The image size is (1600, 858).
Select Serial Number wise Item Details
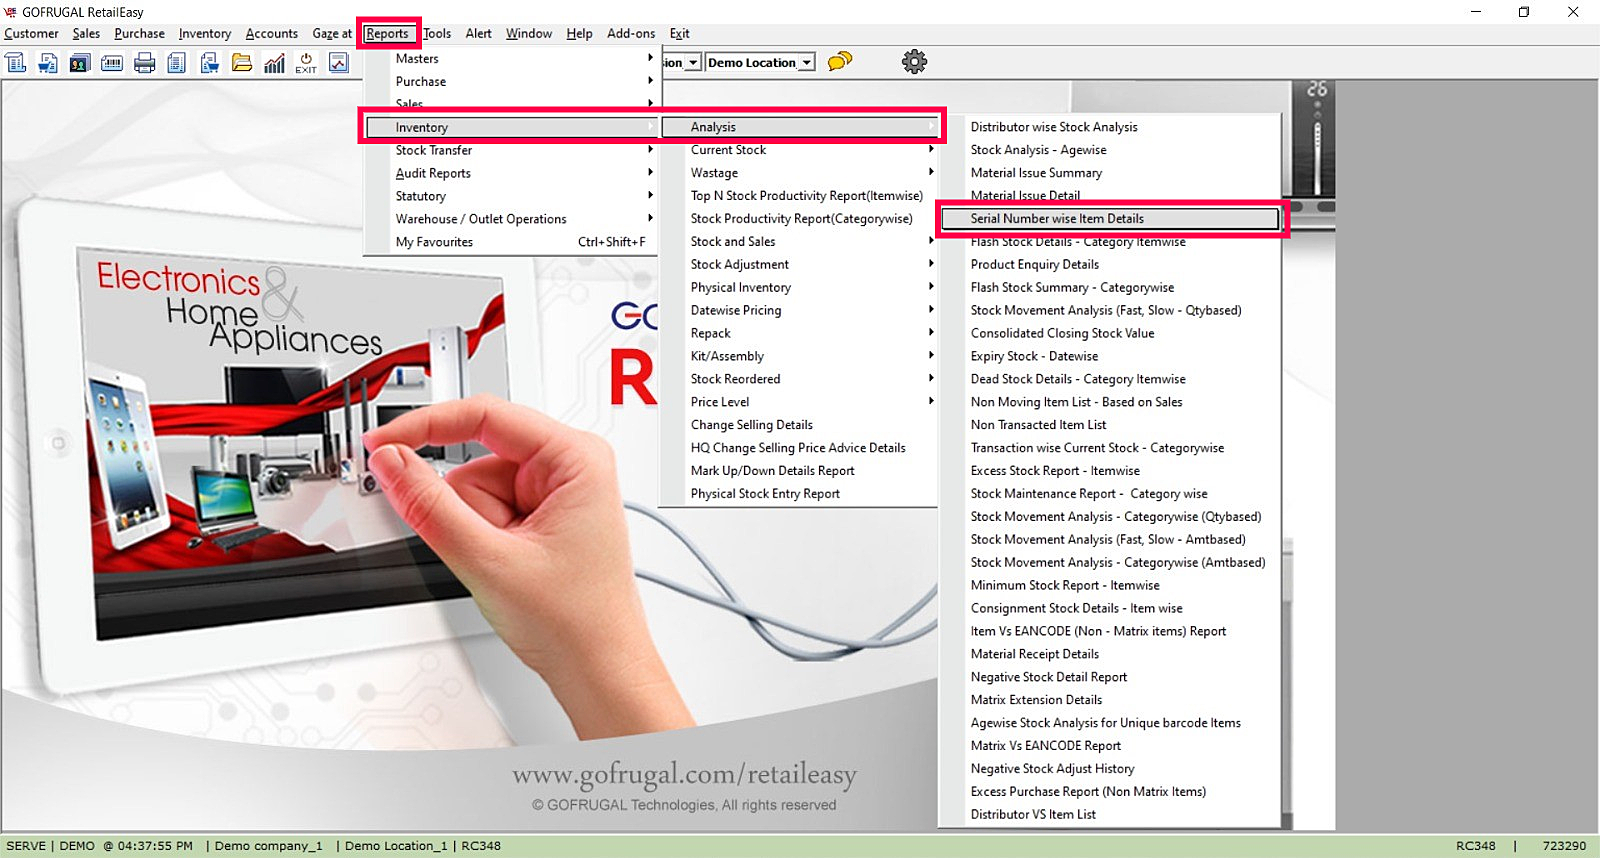[x=1110, y=219]
